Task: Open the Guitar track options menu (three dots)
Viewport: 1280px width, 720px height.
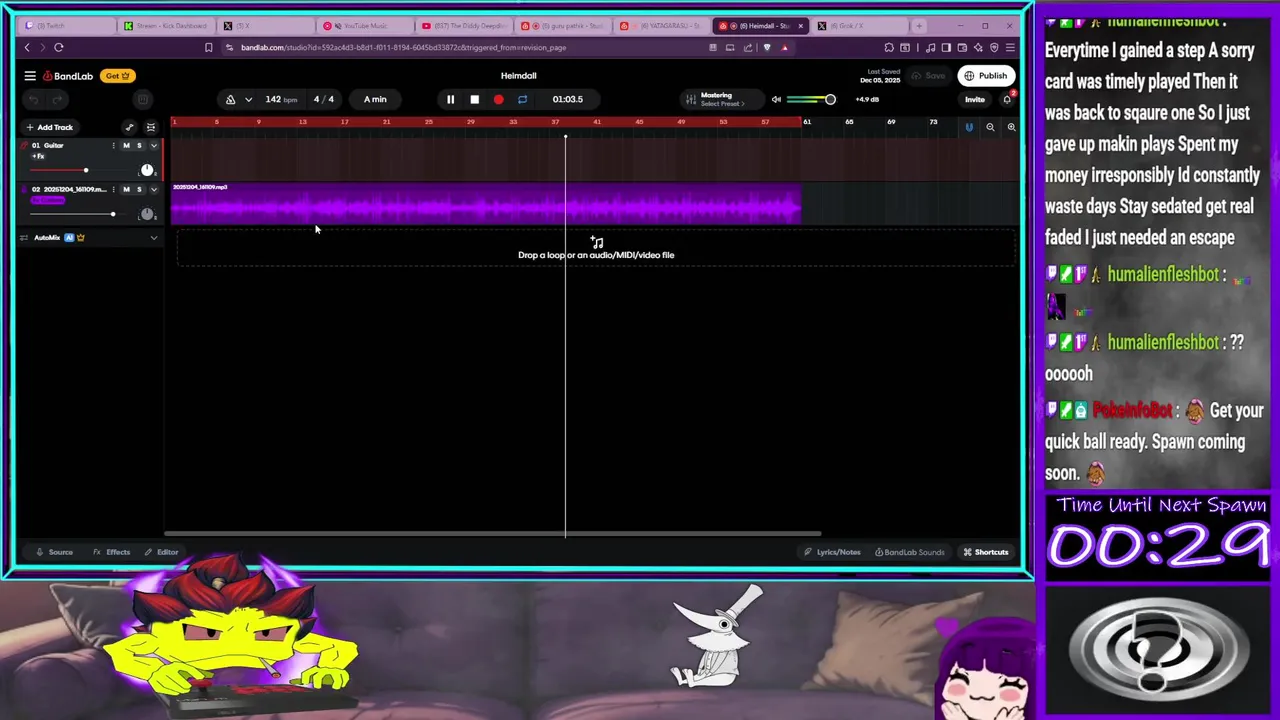Action: (113, 146)
